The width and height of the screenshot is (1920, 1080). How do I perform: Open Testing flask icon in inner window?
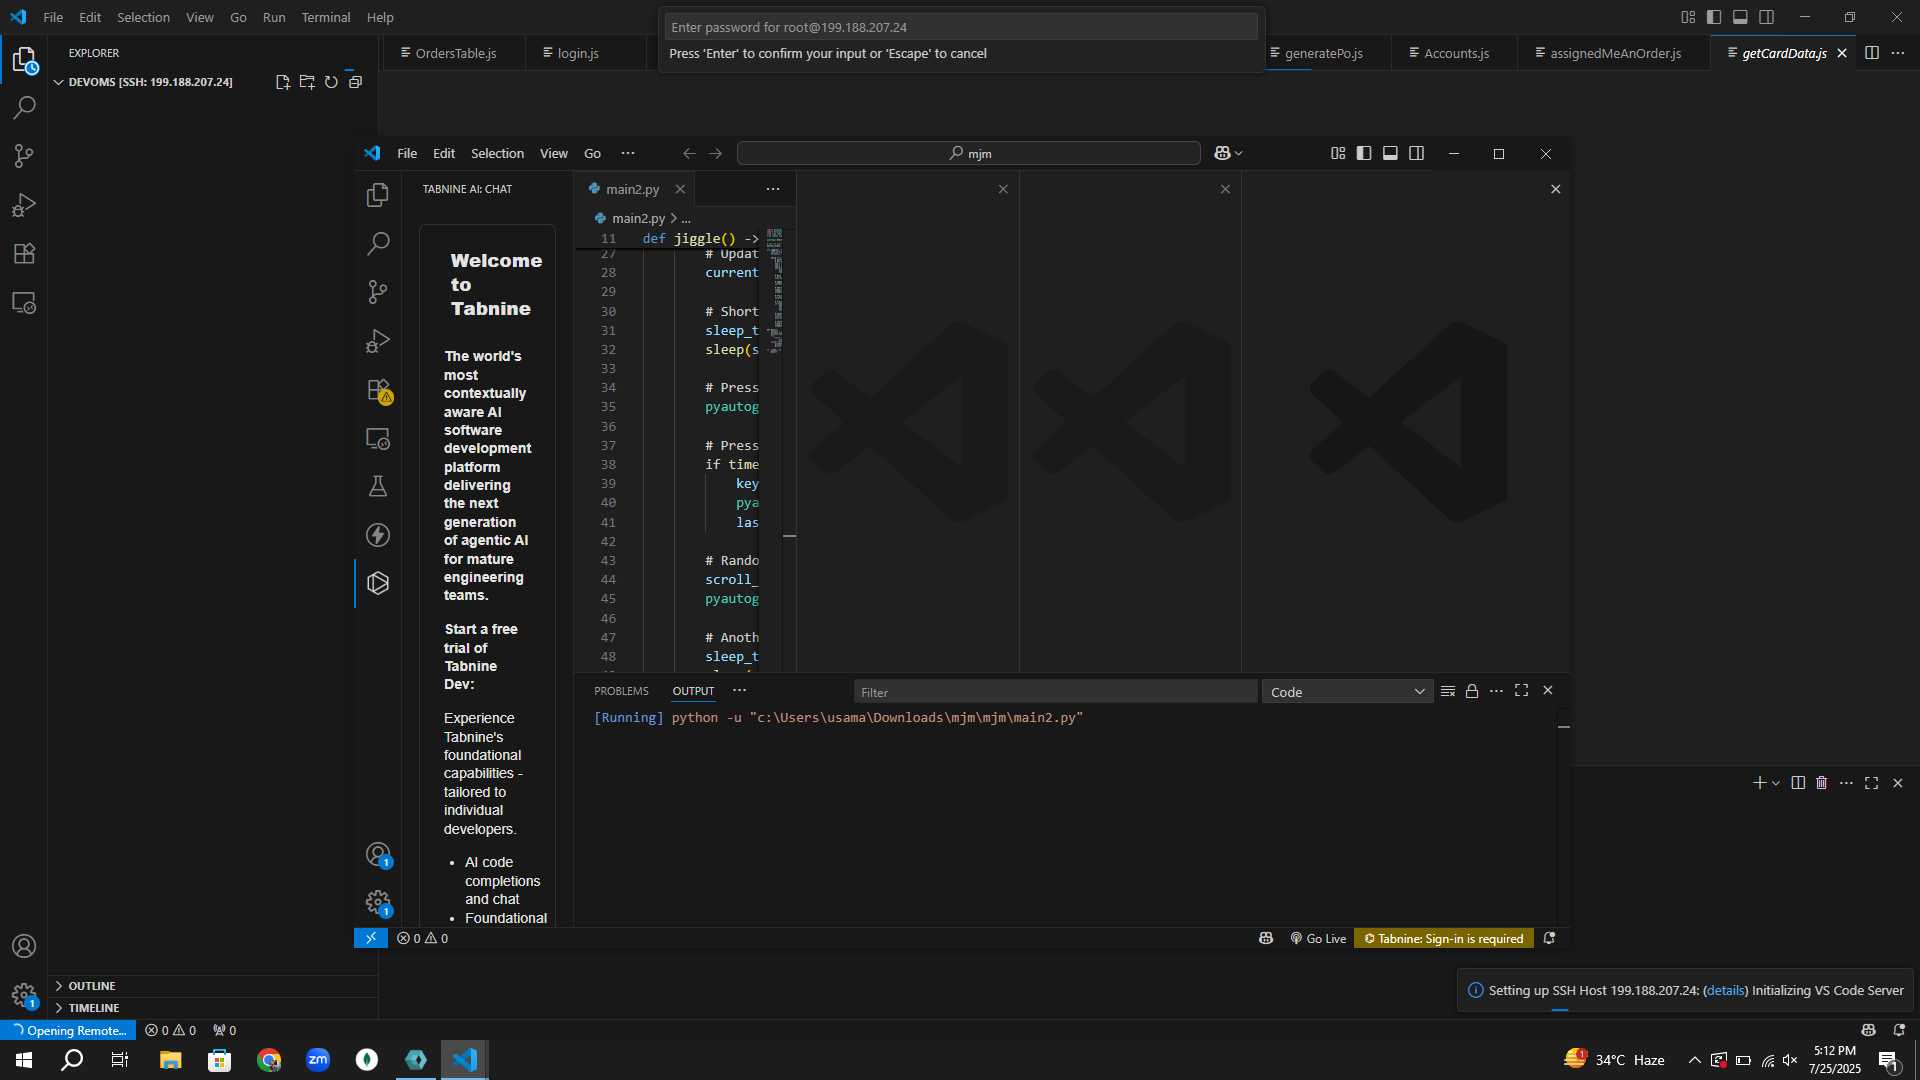coord(378,487)
